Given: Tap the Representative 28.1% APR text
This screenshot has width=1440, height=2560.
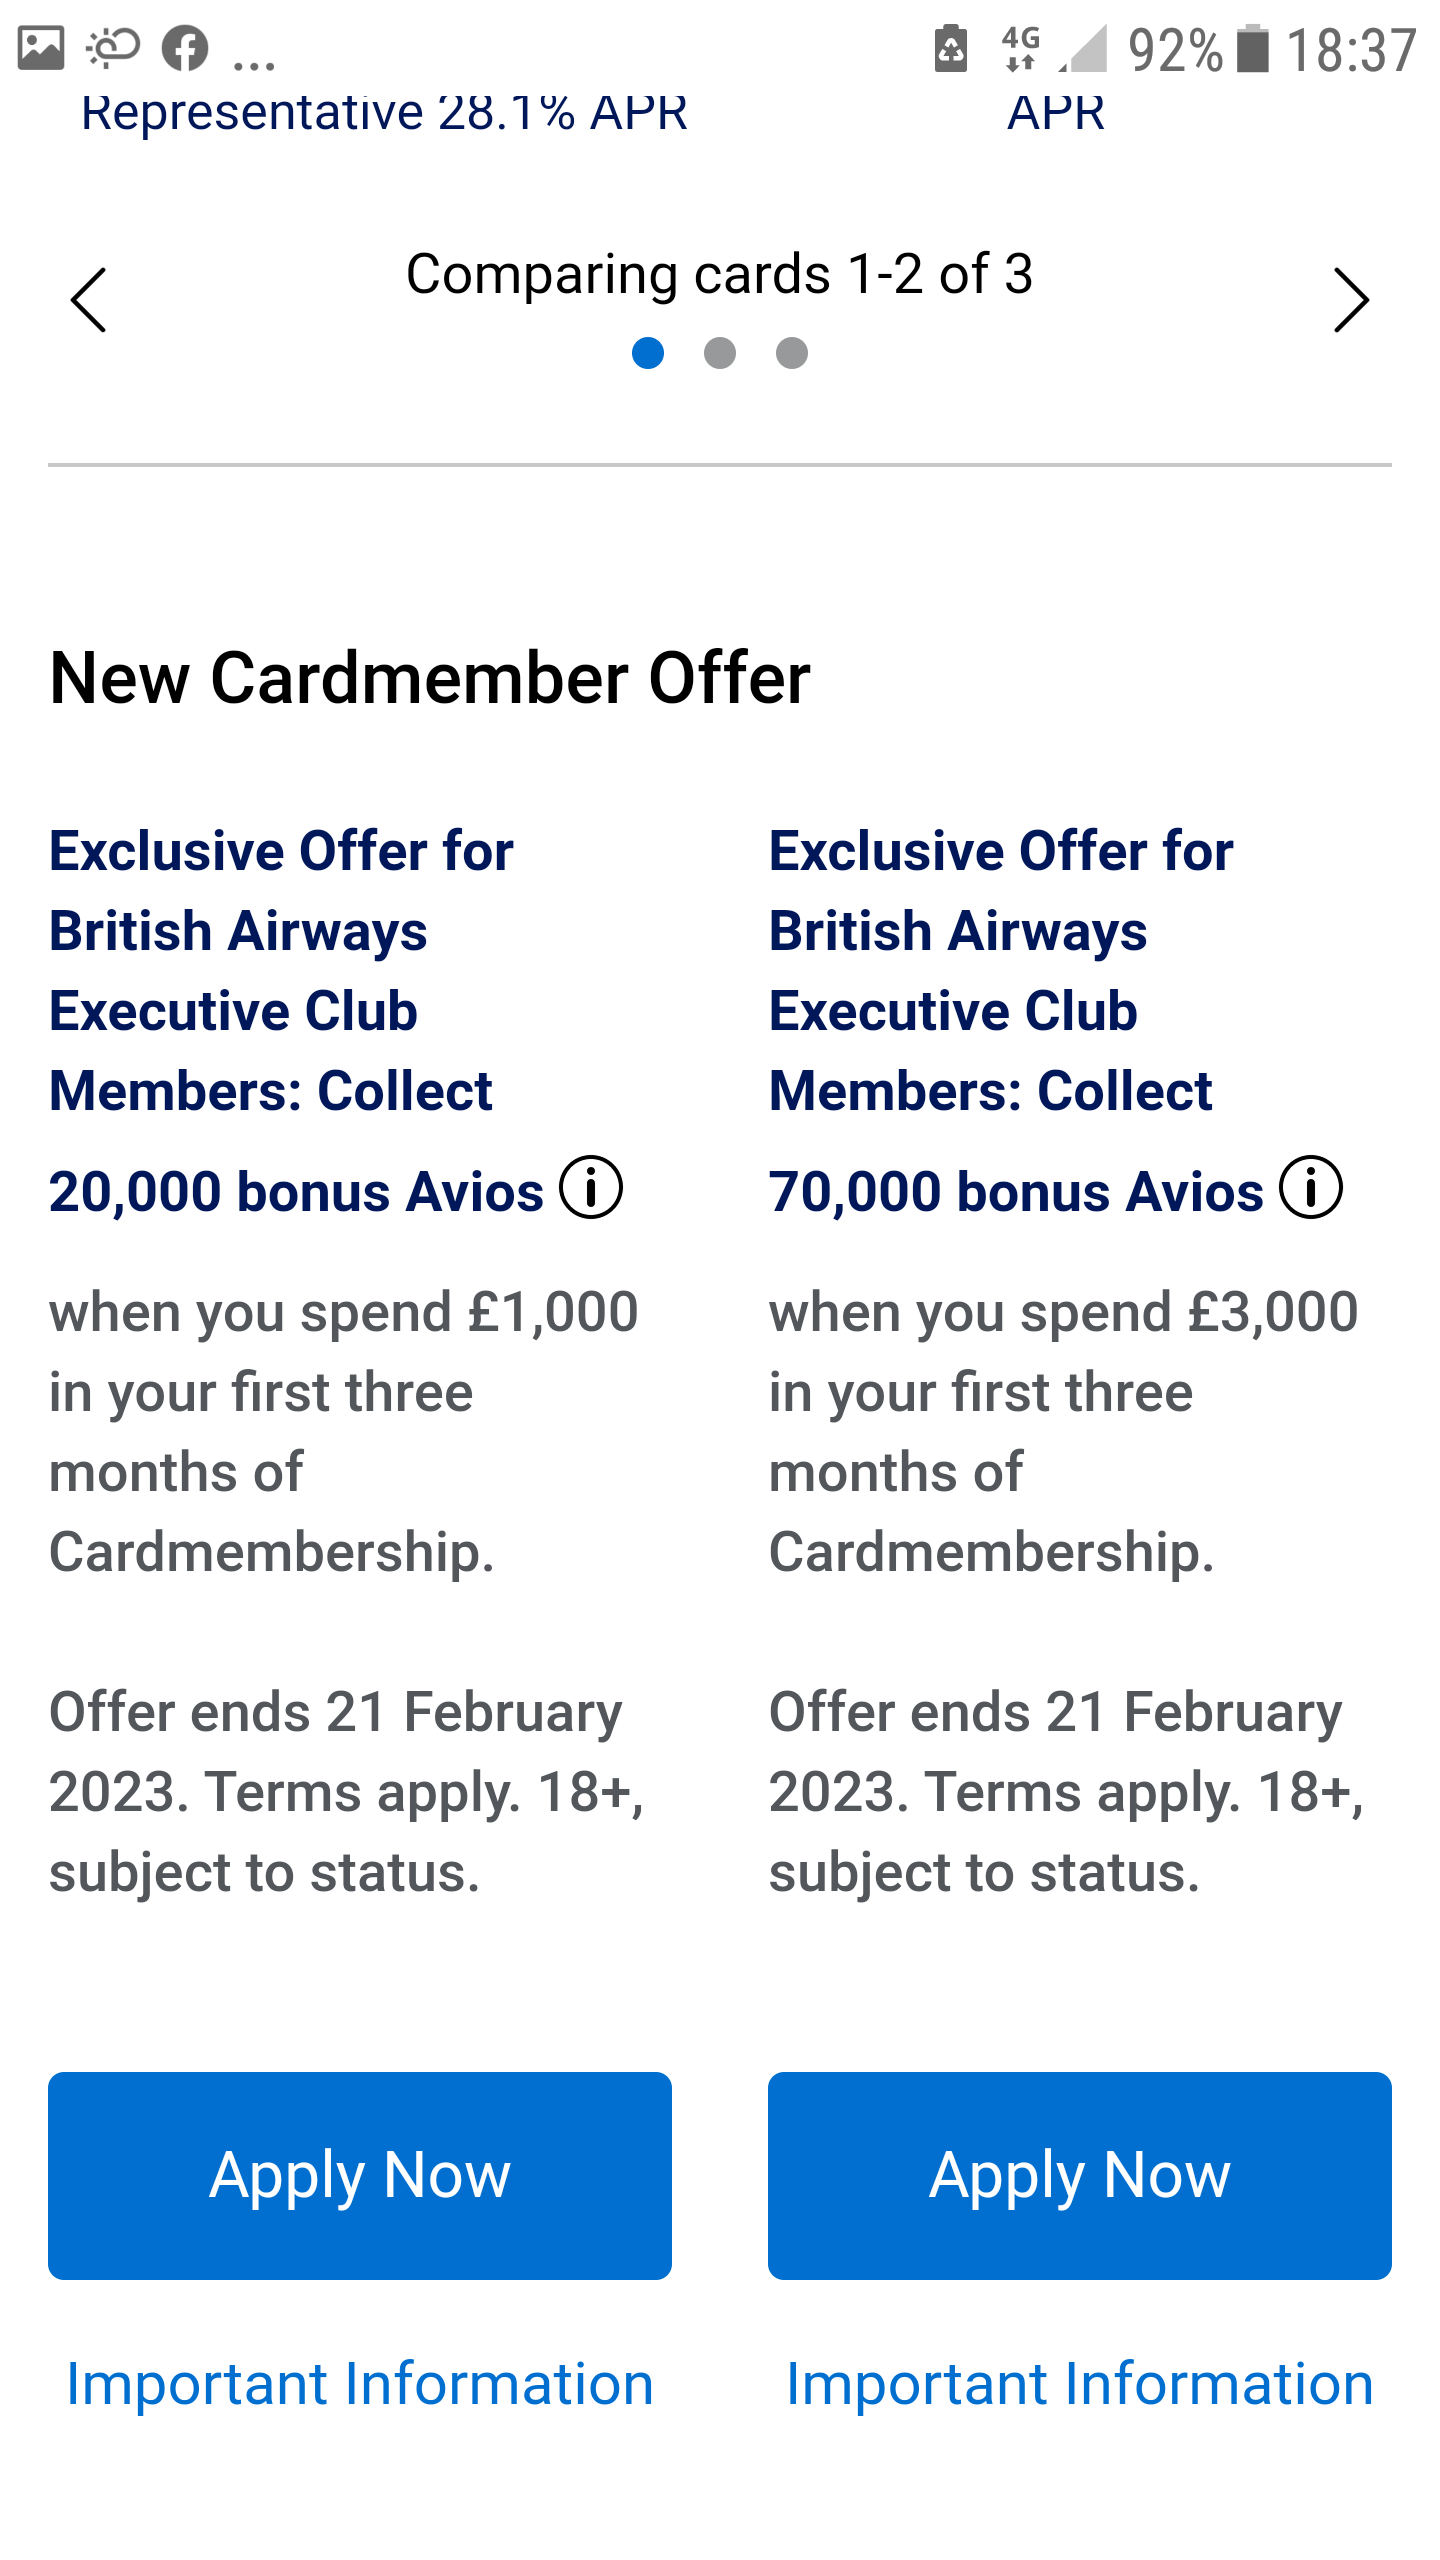Looking at the screenshot, I should pos(384,112).
